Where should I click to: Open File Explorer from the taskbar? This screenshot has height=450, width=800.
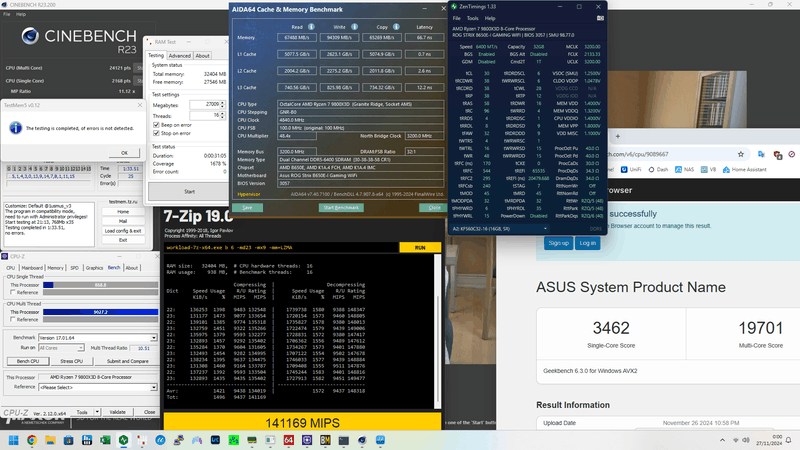click(50, 440)
